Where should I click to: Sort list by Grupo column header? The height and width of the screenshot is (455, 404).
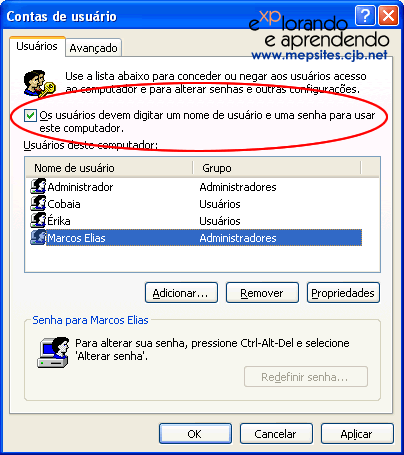point(277,168)
